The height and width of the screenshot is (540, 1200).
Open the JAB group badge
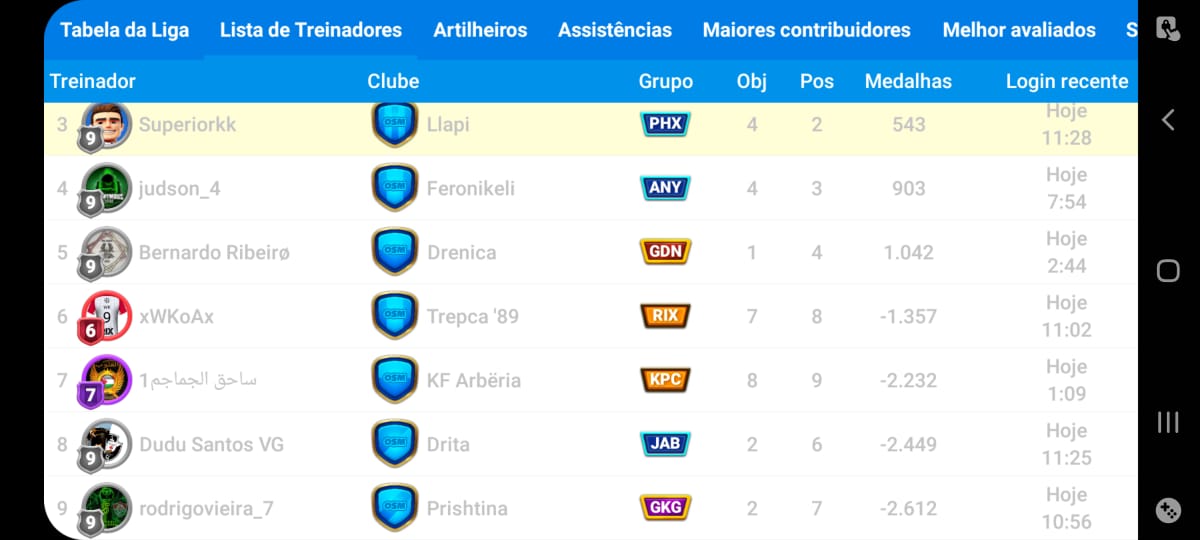coord(665,444)
